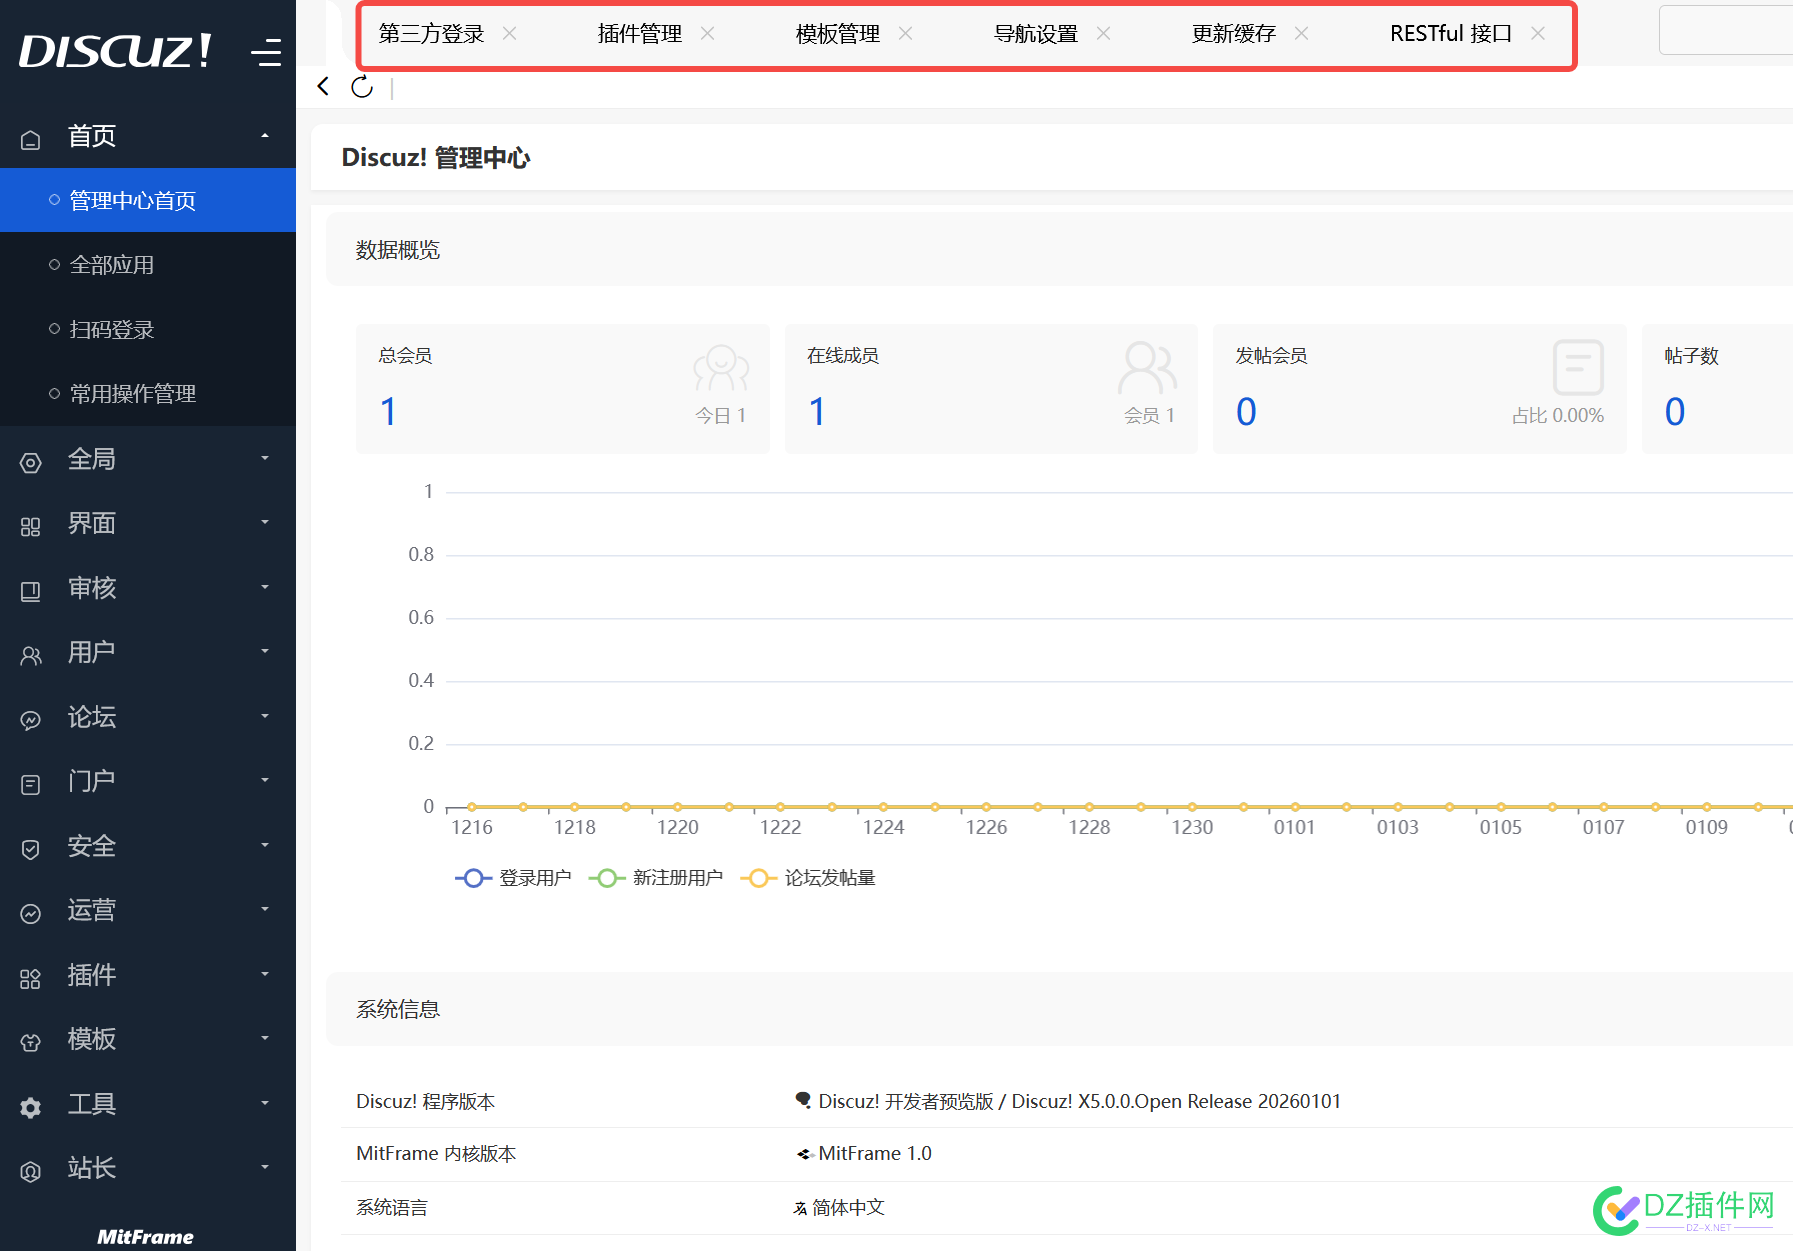The image size is (1793, 1251).
Task: Click the 插件 plugin icon in sidebar
Action: (31, 978)
